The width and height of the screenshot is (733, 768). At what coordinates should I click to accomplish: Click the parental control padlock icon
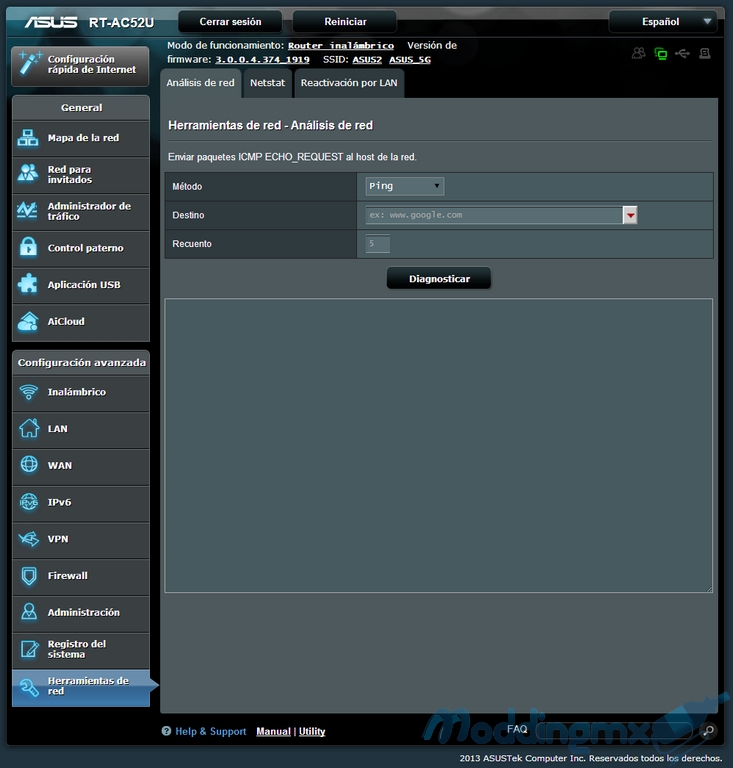28,247
